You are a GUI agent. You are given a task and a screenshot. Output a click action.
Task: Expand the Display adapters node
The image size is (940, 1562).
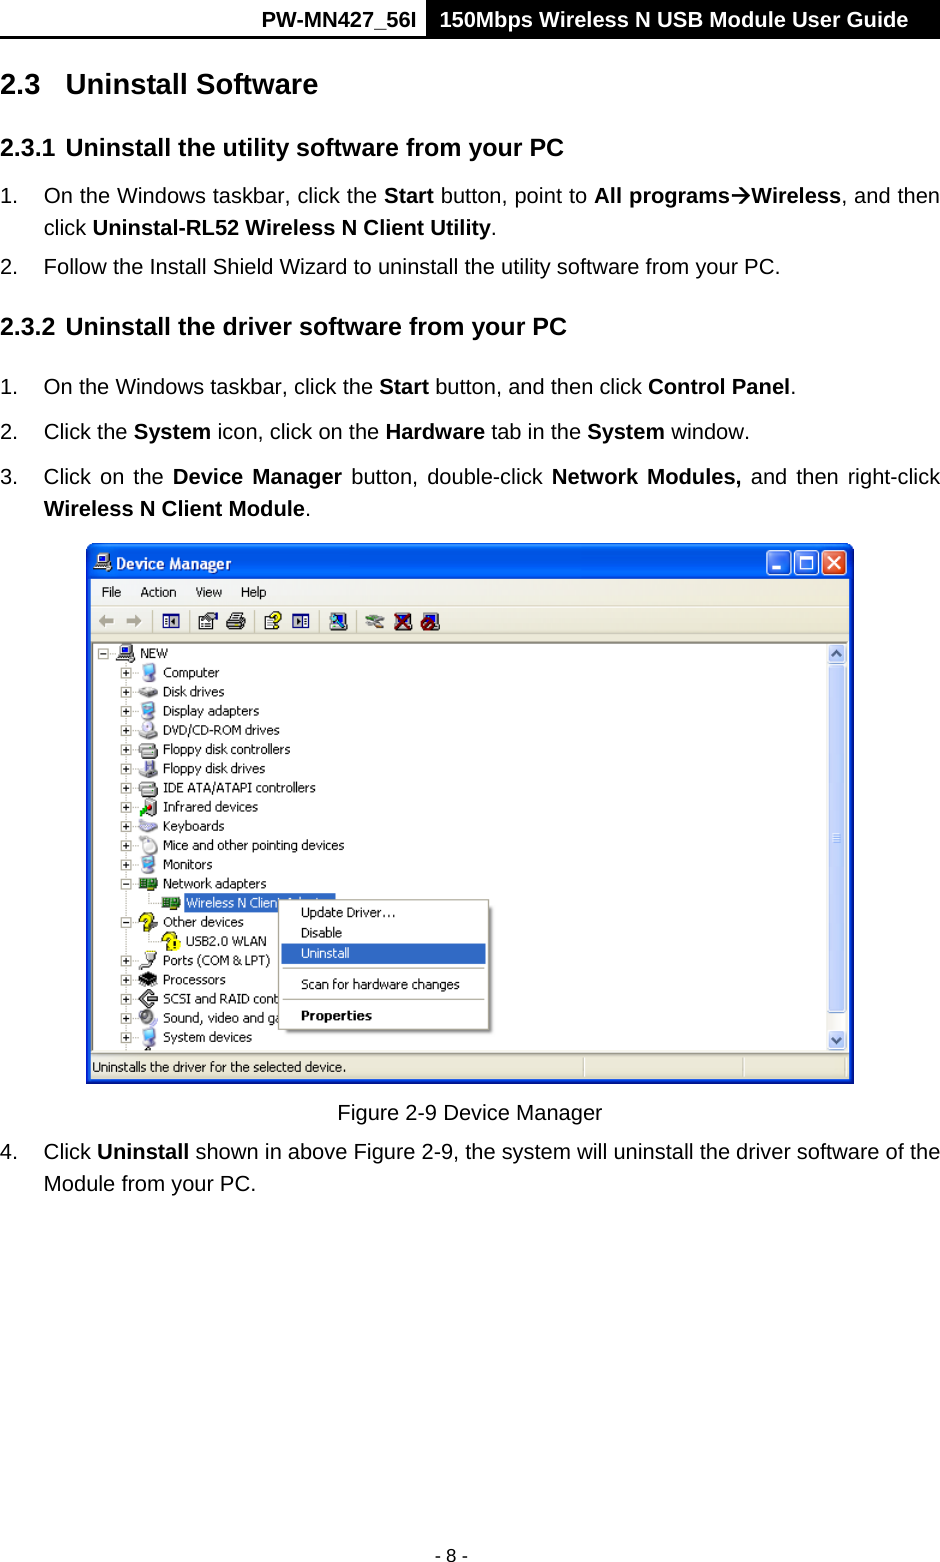pyautogui.click(x=126, y=711)
